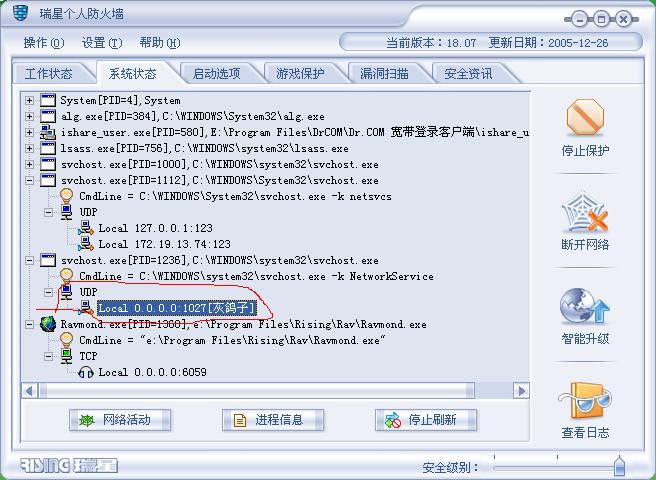Click the 停止保护 stop protection icon
Viewport: 656px width, 480px height.
coord(585,117)
